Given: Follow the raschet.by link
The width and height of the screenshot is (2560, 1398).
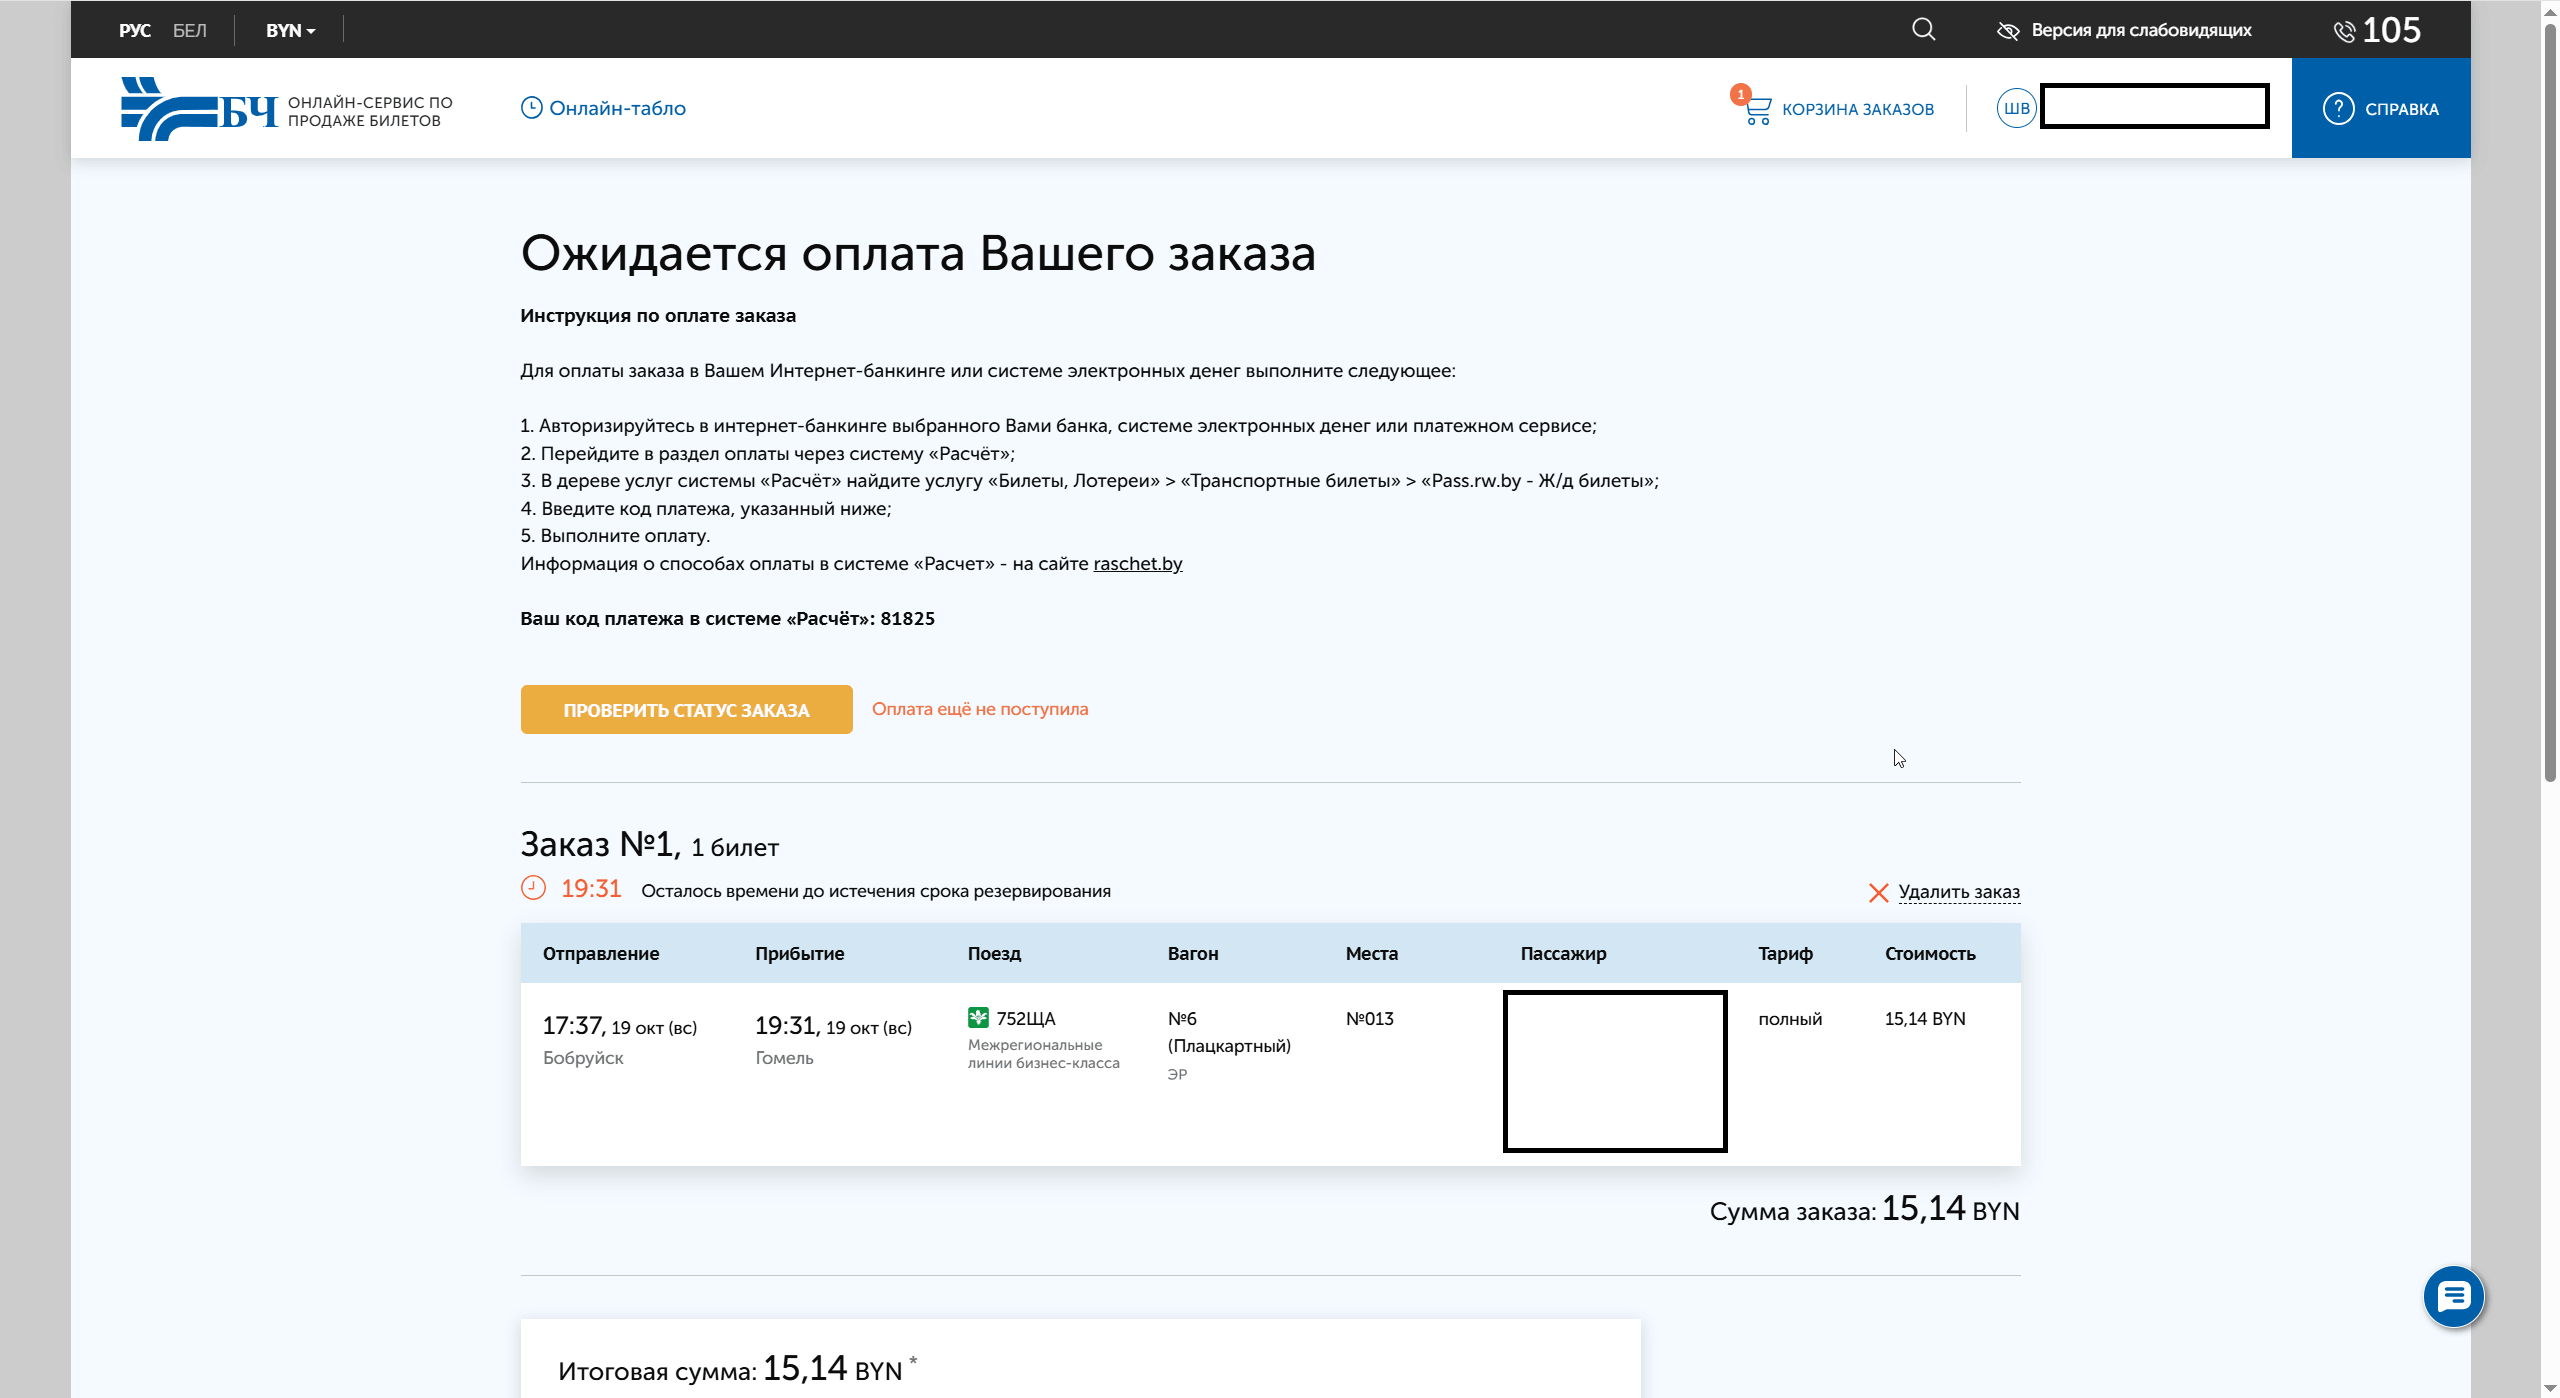Looking at the screenshot, I should pyautogui.click(x=1137, y=564).
